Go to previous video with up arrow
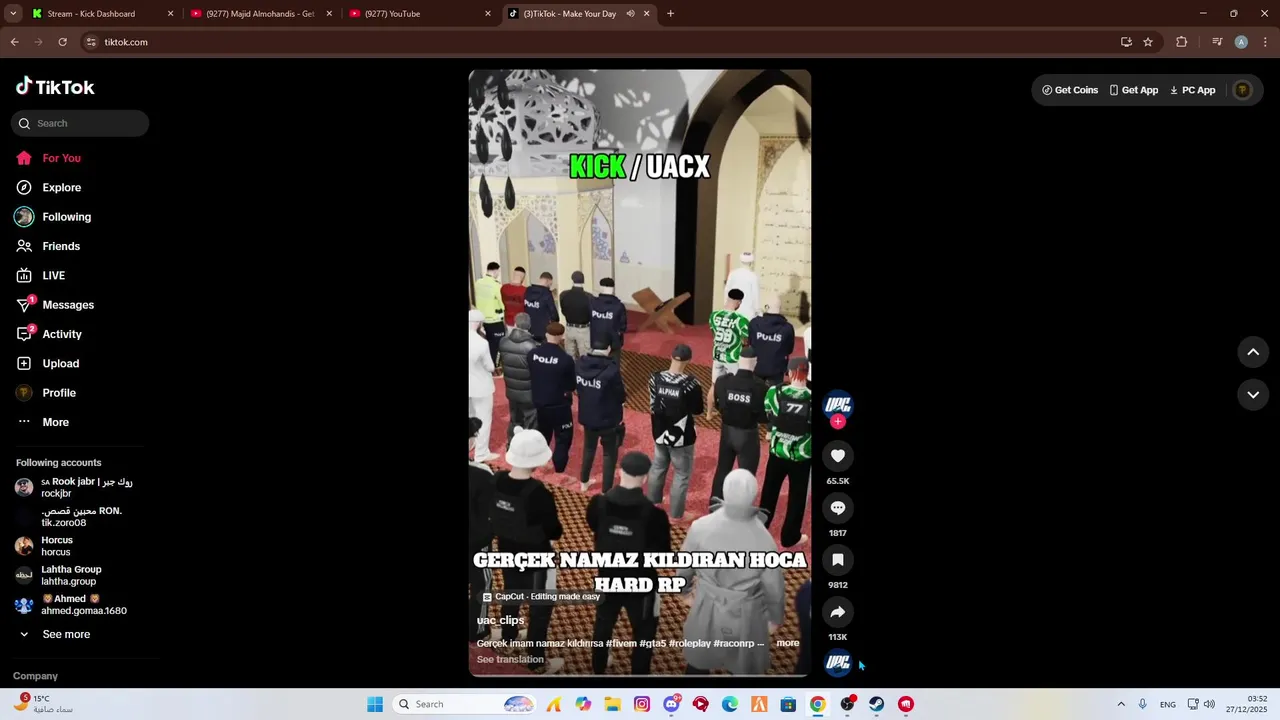Screen dimensions: 1280x720 1253,352
